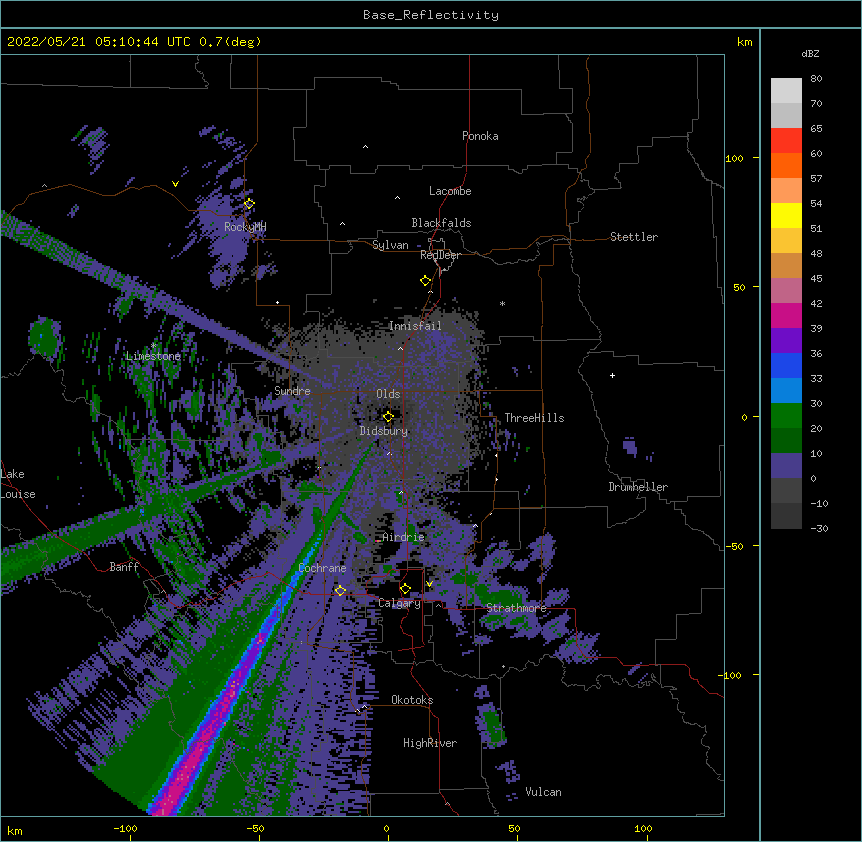Pick the slate violet 0–10 dBZ swatch
This screenshot has width=862, height=842.
click(786, 466)
